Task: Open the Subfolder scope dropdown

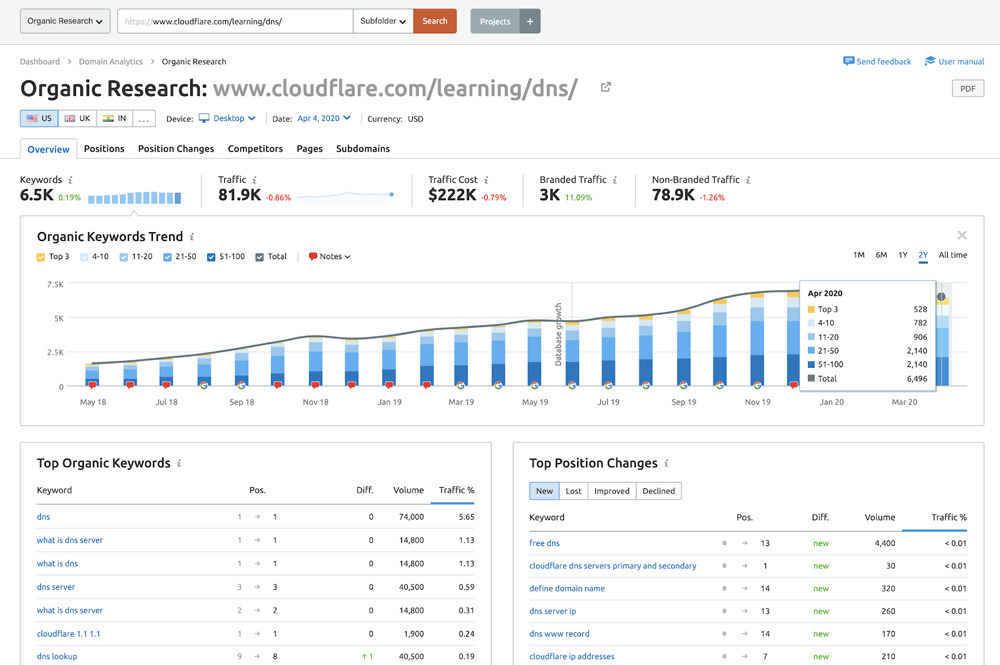Action: tap(383, 21)
